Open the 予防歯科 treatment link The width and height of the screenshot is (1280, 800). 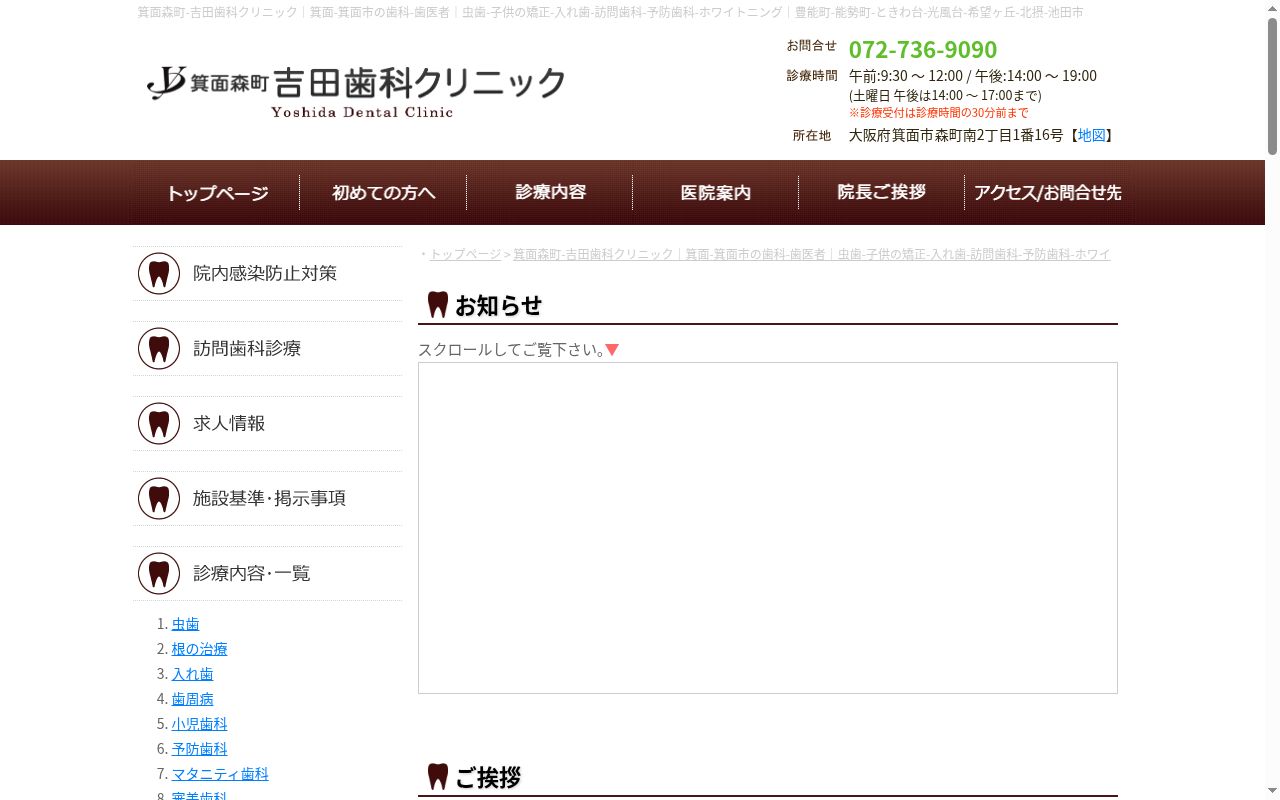[199, 749]
